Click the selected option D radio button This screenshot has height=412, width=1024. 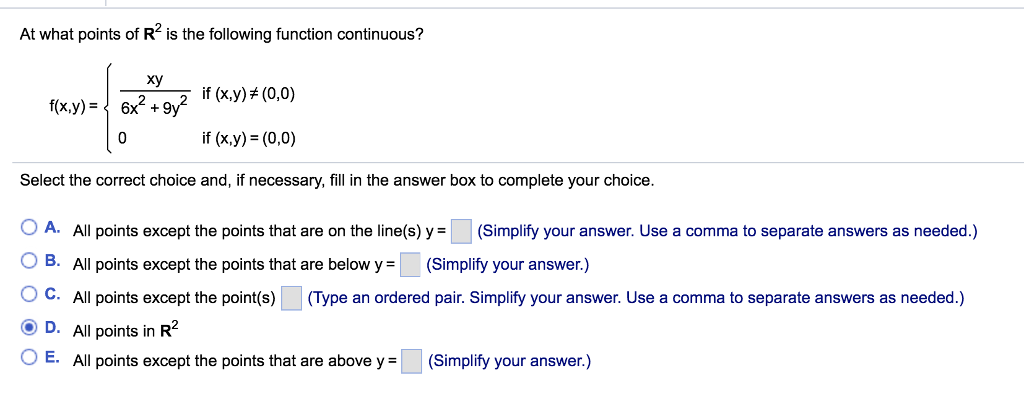click(29, 327)
